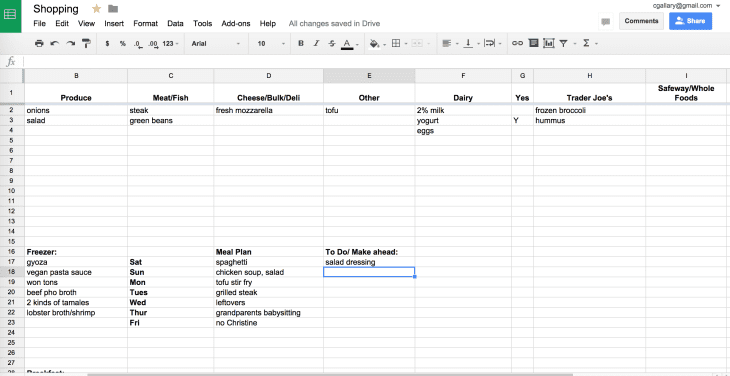Toggle bold formatting

point(301,43)
